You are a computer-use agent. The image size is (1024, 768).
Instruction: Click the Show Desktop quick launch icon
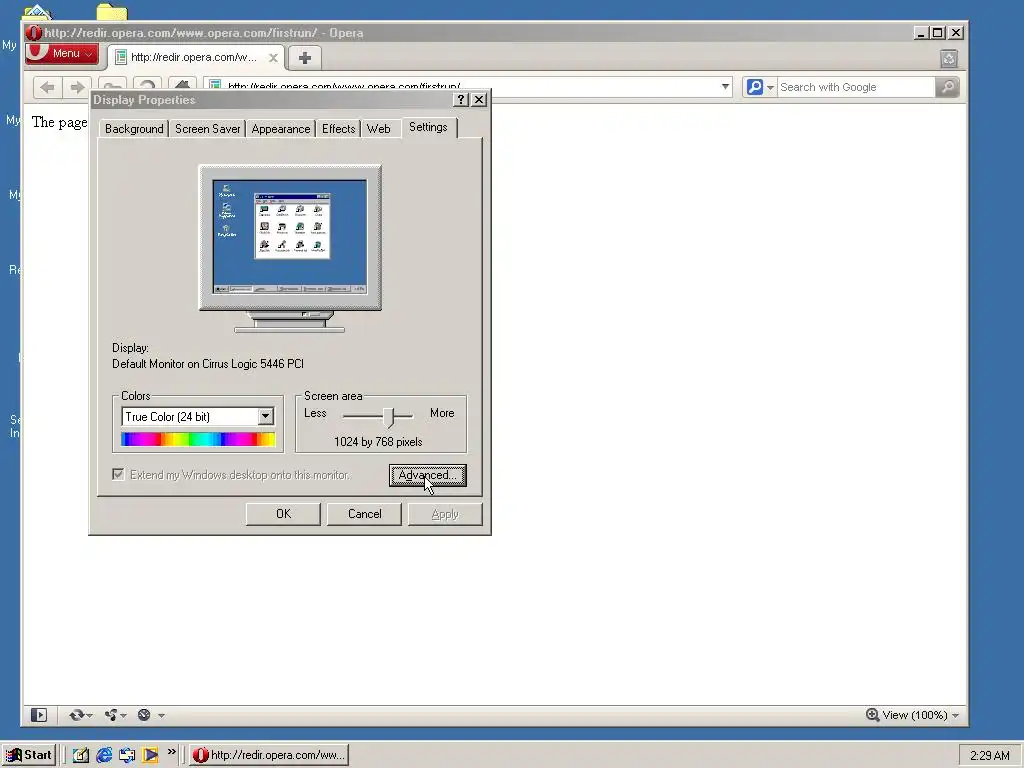(80, 755)
